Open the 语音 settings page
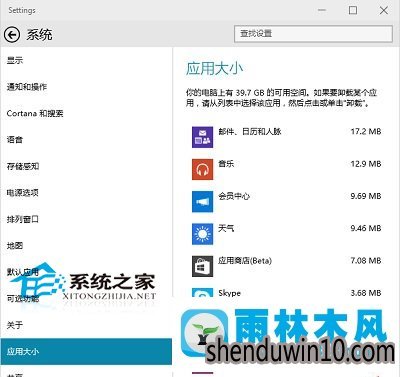Screen dimensions: 400x377 pyautogui.click(x=15, y=140)
